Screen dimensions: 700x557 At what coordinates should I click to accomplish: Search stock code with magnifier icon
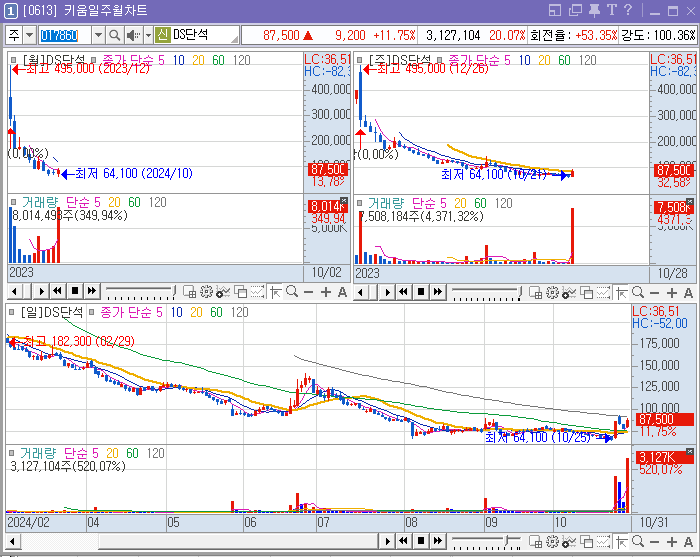click(x=114, y=35)
